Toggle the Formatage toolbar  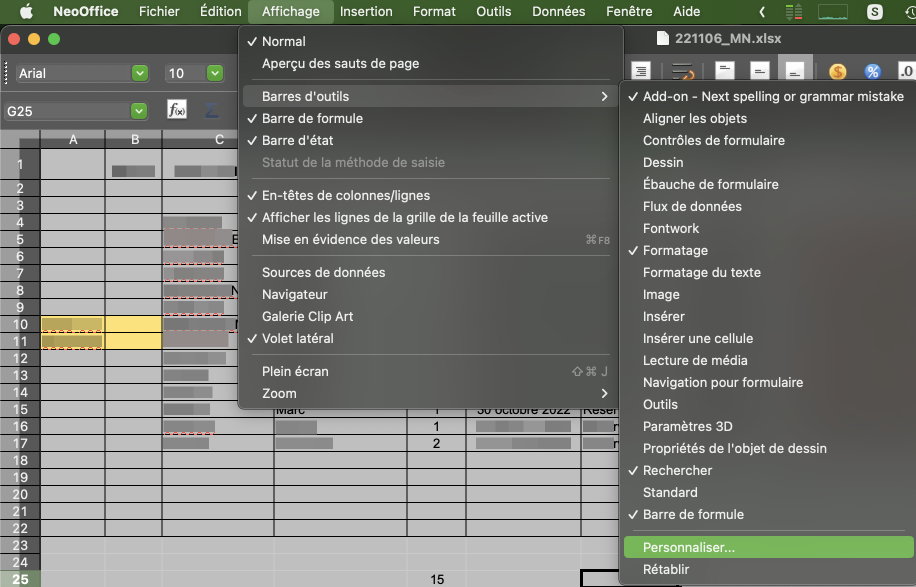tap(675, 250)
